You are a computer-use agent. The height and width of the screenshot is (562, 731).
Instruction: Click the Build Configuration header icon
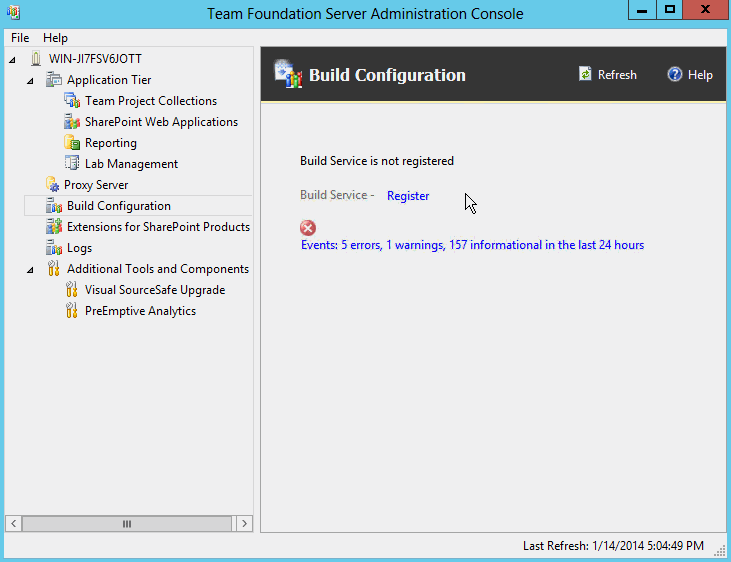288,74
